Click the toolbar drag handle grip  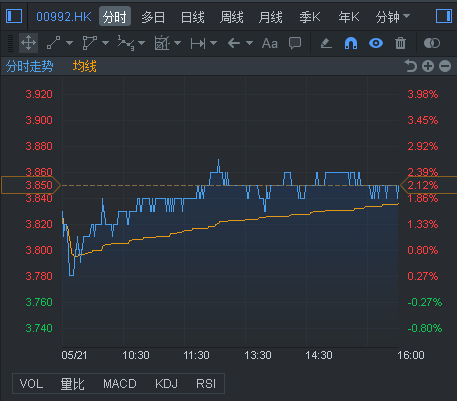tap(10, 43)
